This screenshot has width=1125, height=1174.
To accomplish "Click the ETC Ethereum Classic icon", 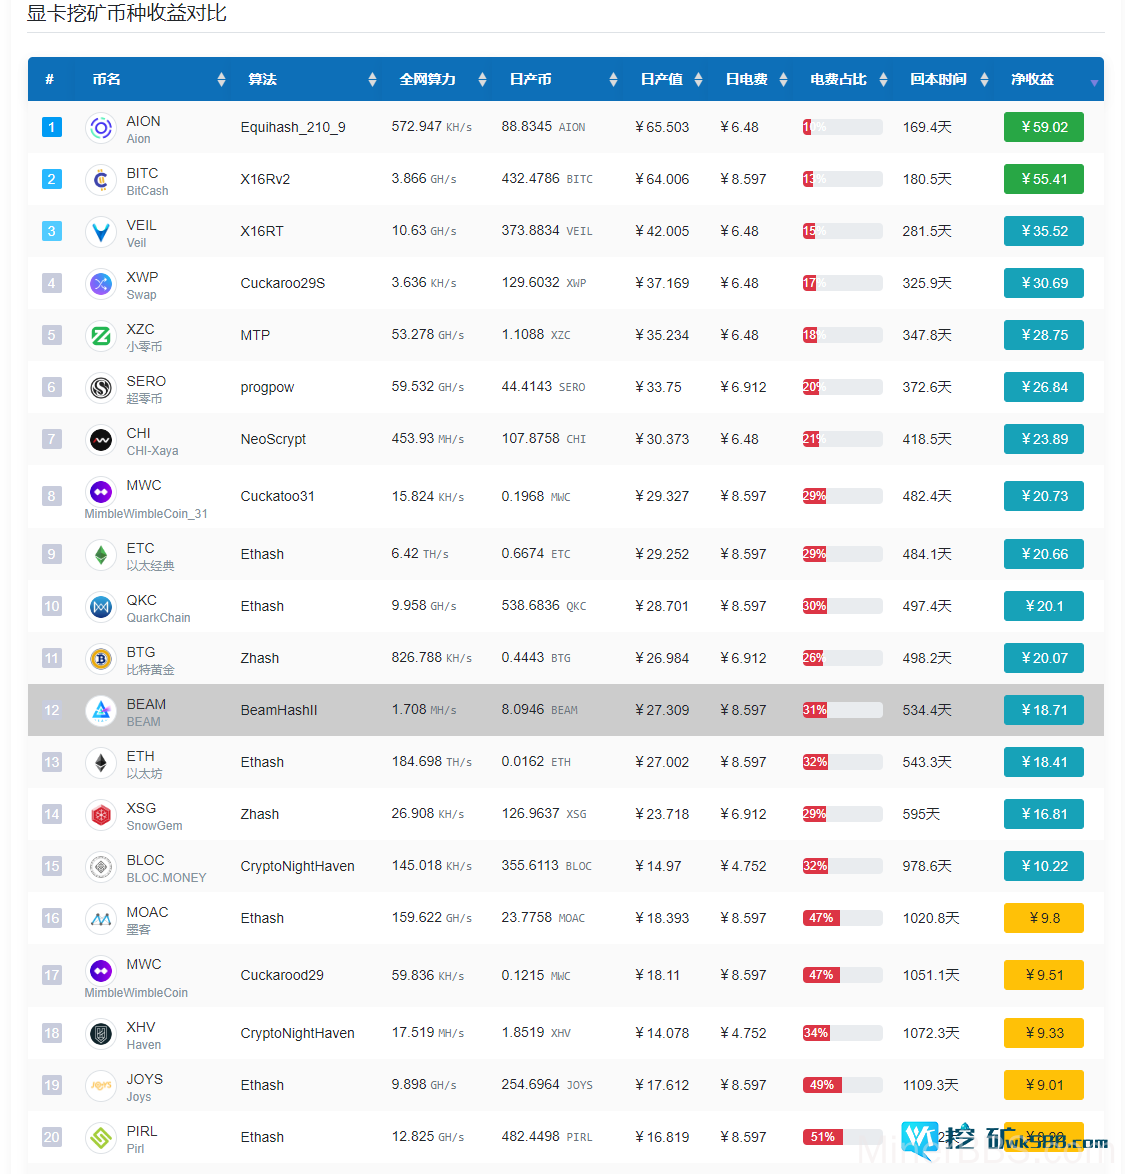I will pos(101,555).
